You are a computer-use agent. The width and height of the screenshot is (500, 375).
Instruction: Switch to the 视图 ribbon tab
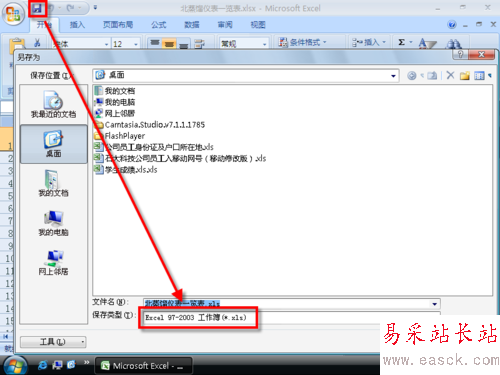coord(258,25)
